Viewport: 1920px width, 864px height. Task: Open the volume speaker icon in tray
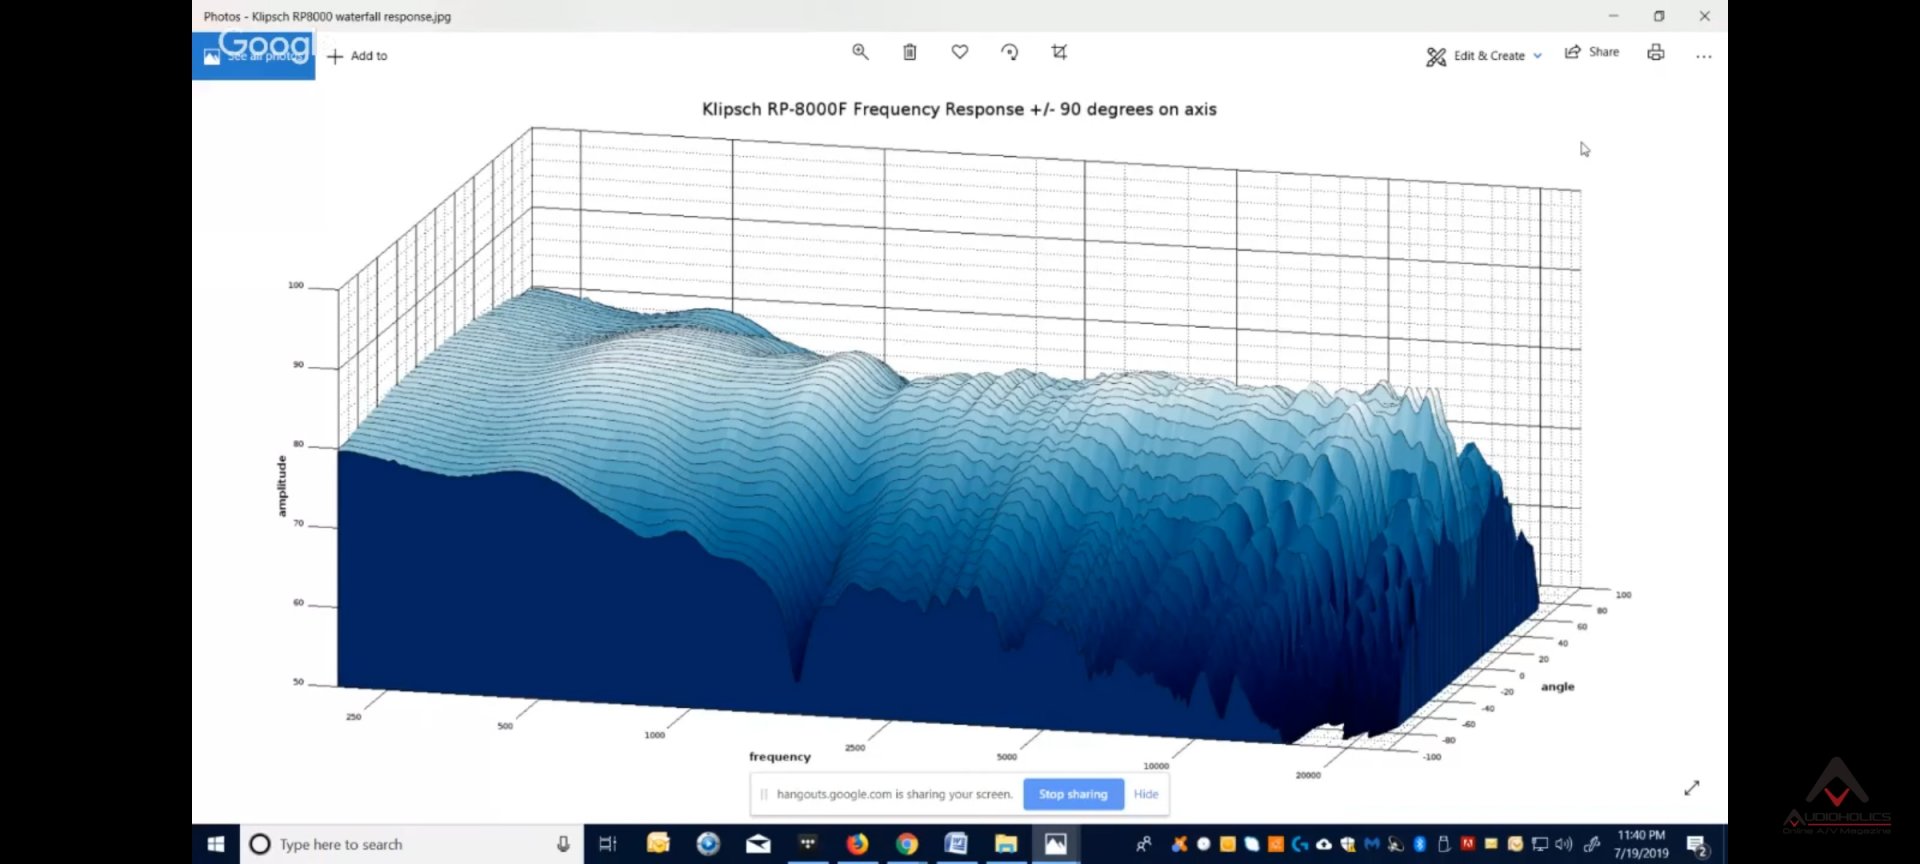[x=1564, y=844]
